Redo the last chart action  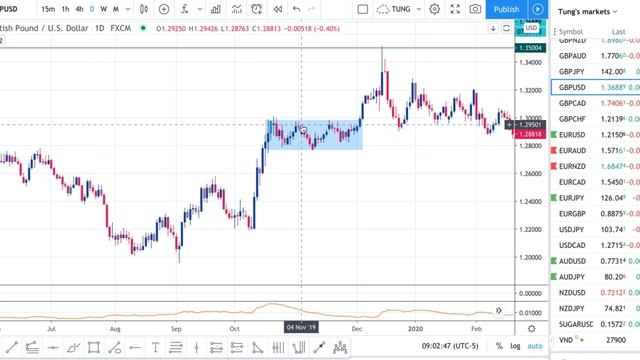[x=311, y=9]
